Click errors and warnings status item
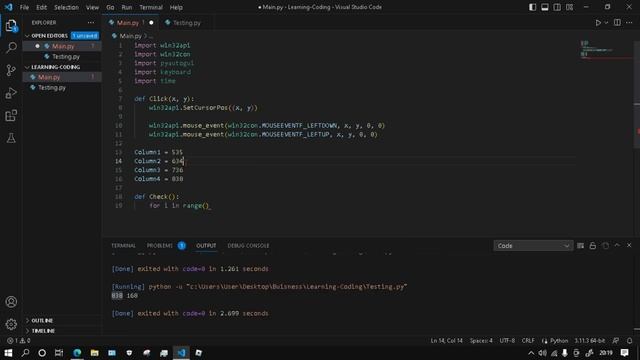This screenshot has height=360, width=640. [x=18, y=341]
